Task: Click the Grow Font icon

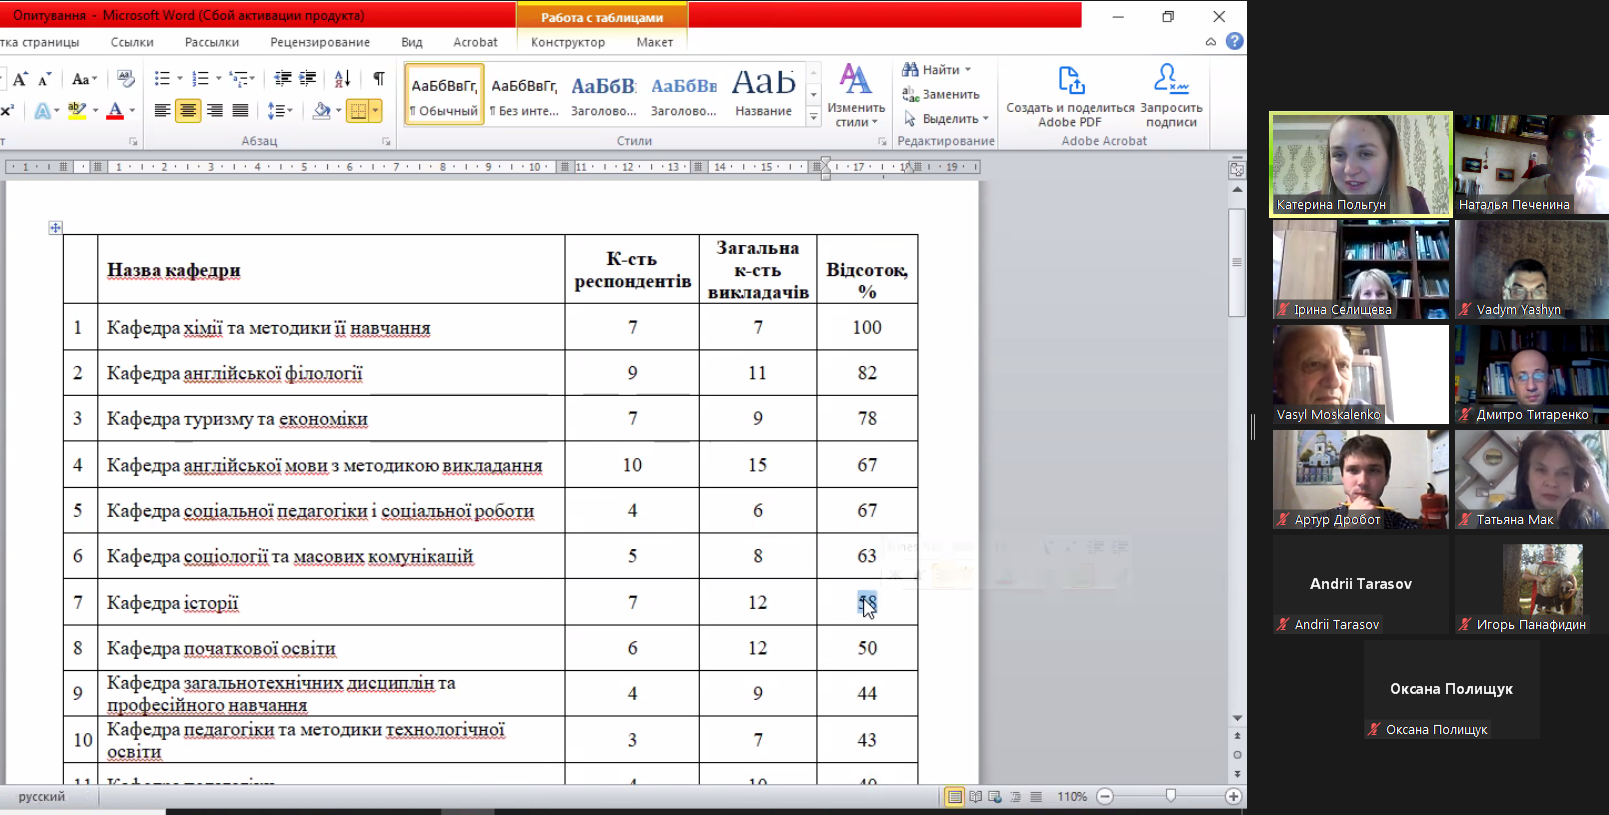Action: pos(20,78)
